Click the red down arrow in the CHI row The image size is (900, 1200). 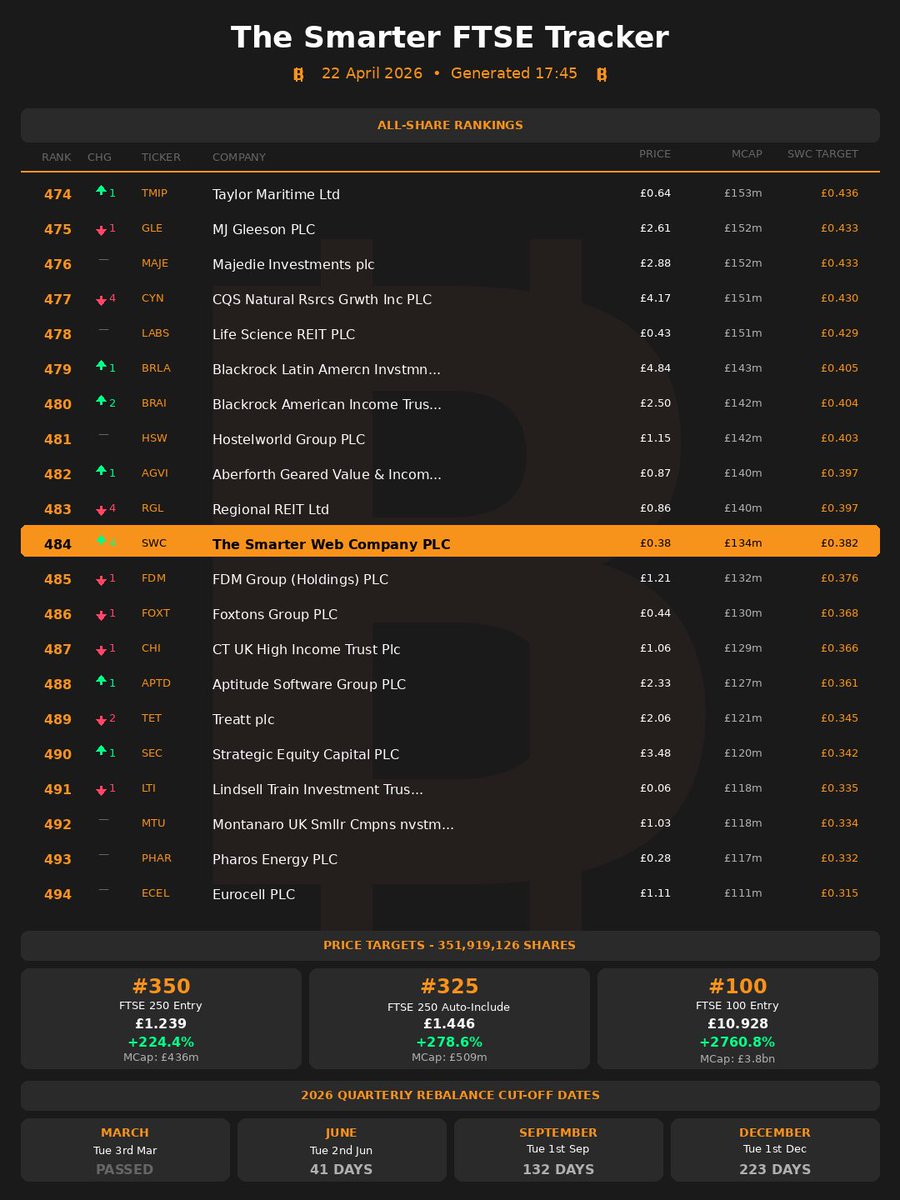click(101, 650)
